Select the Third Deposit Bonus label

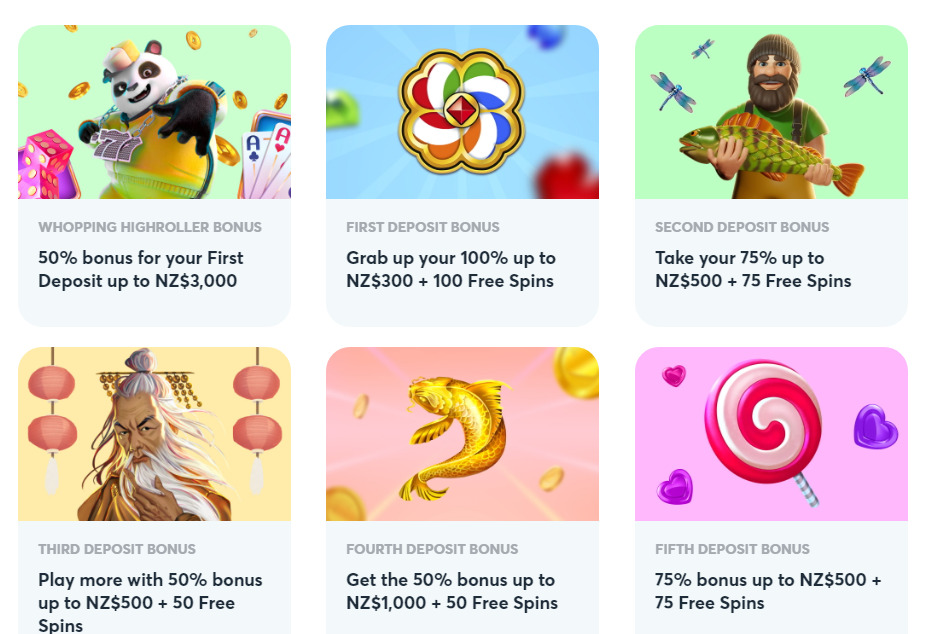117,549
